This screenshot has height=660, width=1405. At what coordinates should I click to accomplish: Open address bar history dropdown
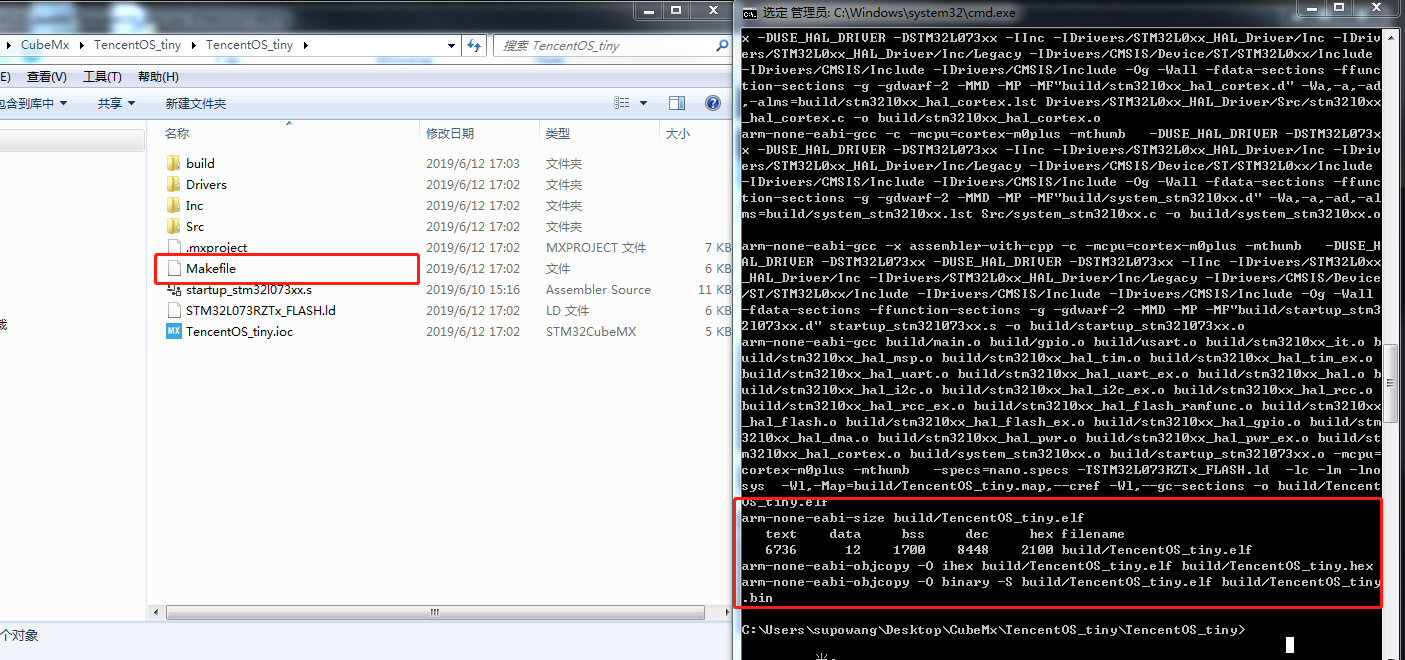[453, 45]
